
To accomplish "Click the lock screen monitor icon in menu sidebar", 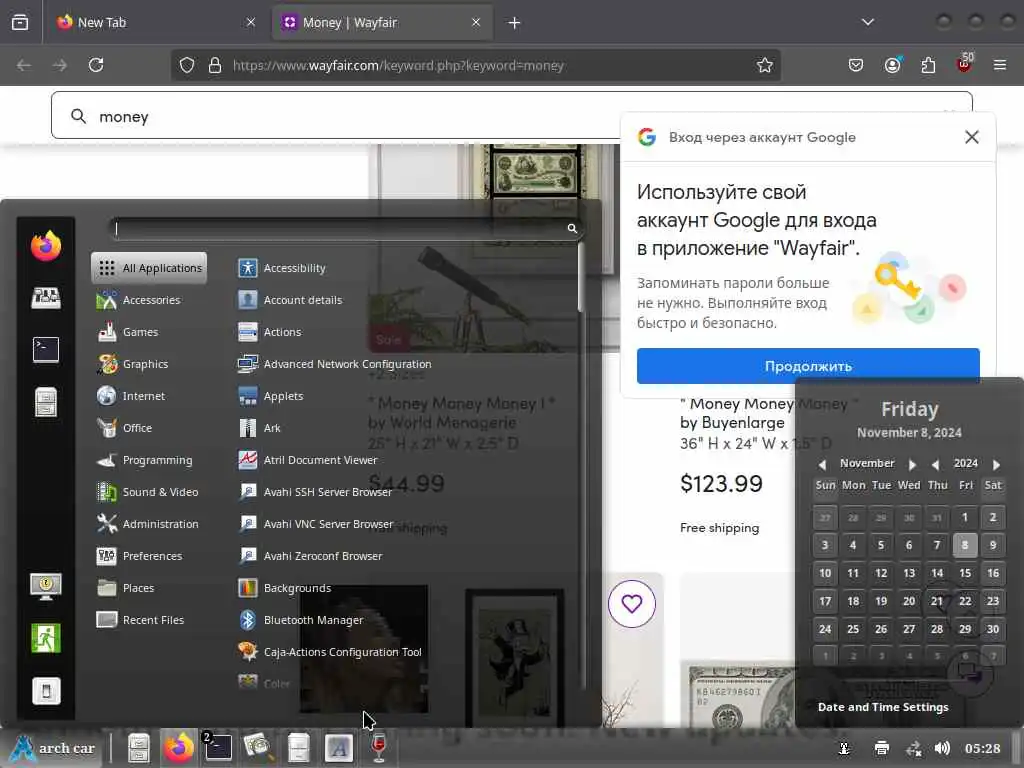I will pos(46,586).
